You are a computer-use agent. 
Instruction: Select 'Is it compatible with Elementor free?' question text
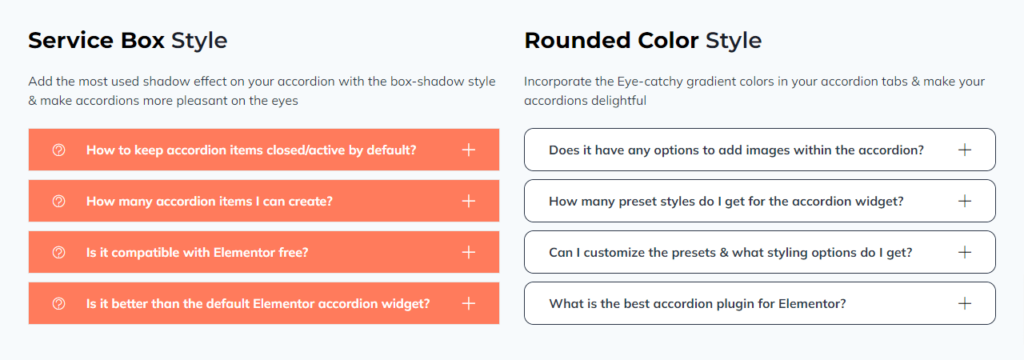click(197, 252)
